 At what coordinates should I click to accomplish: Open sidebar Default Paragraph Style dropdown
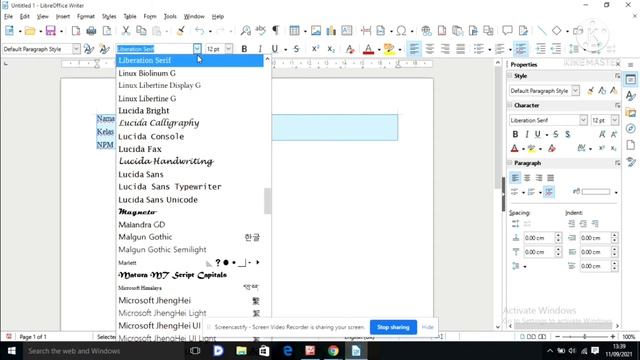pyautogui.click(x=575, y=91)
